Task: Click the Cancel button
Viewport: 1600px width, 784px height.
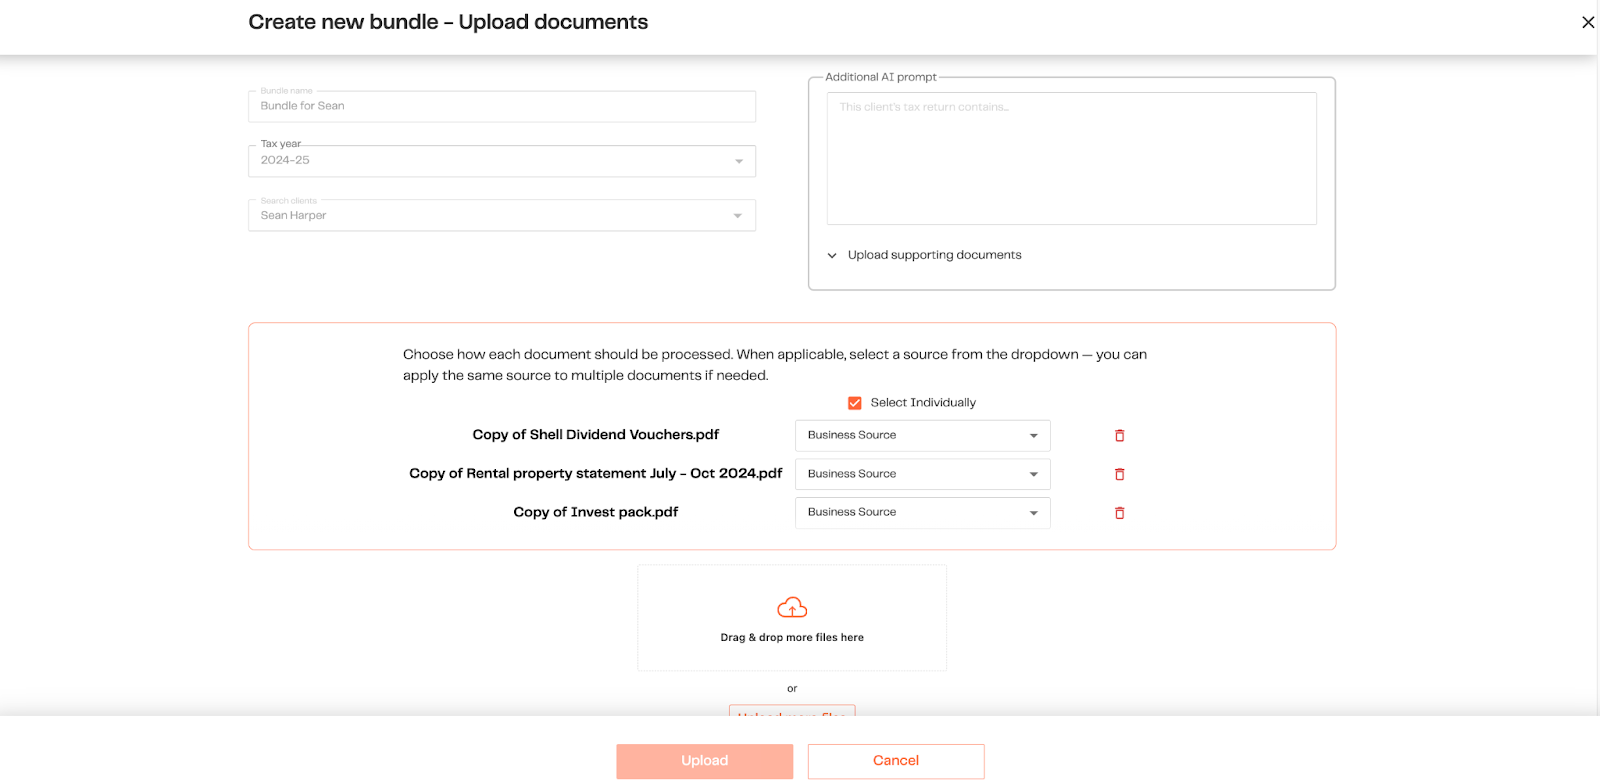Action: (896, 761)
